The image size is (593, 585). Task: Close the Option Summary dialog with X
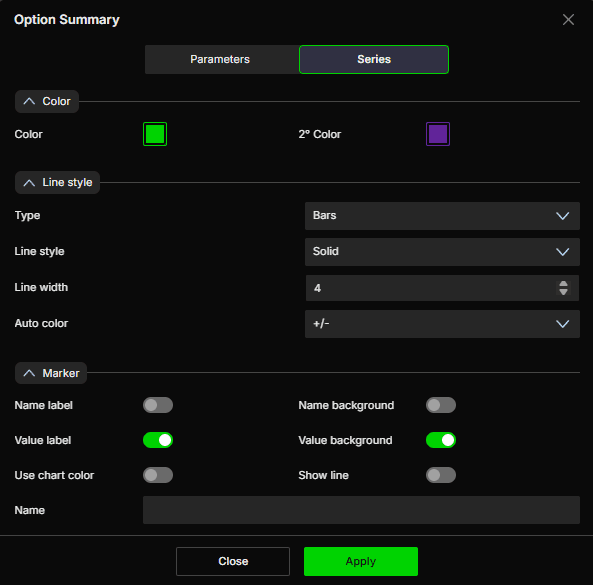[568, 20]
